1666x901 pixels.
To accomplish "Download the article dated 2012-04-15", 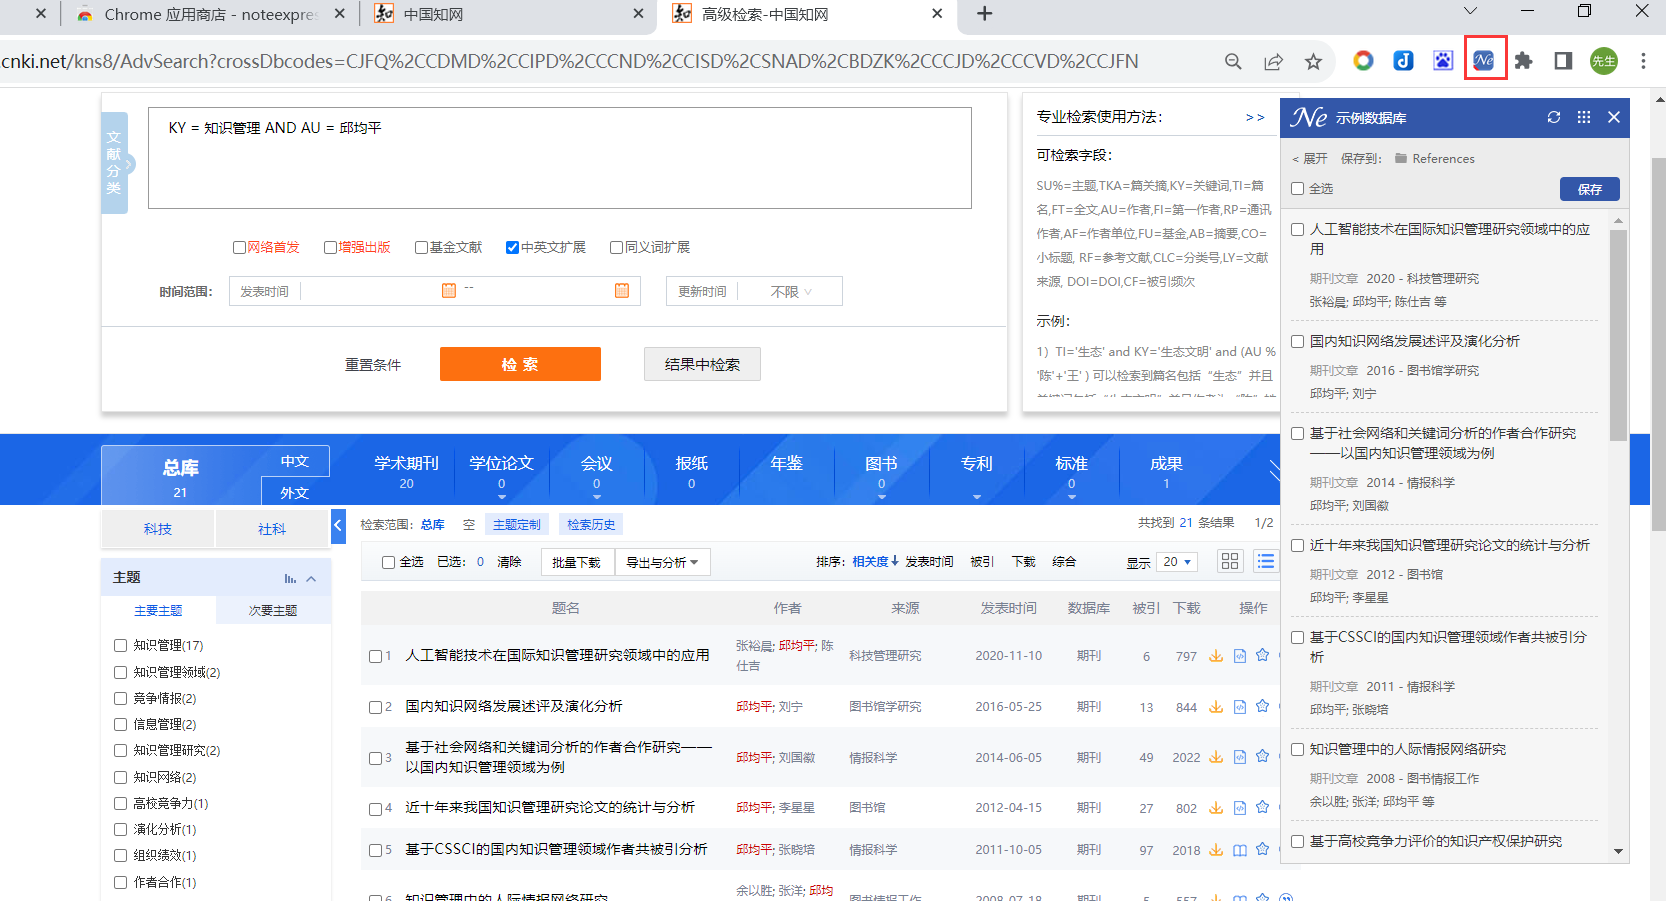I will coord(1216,808).
